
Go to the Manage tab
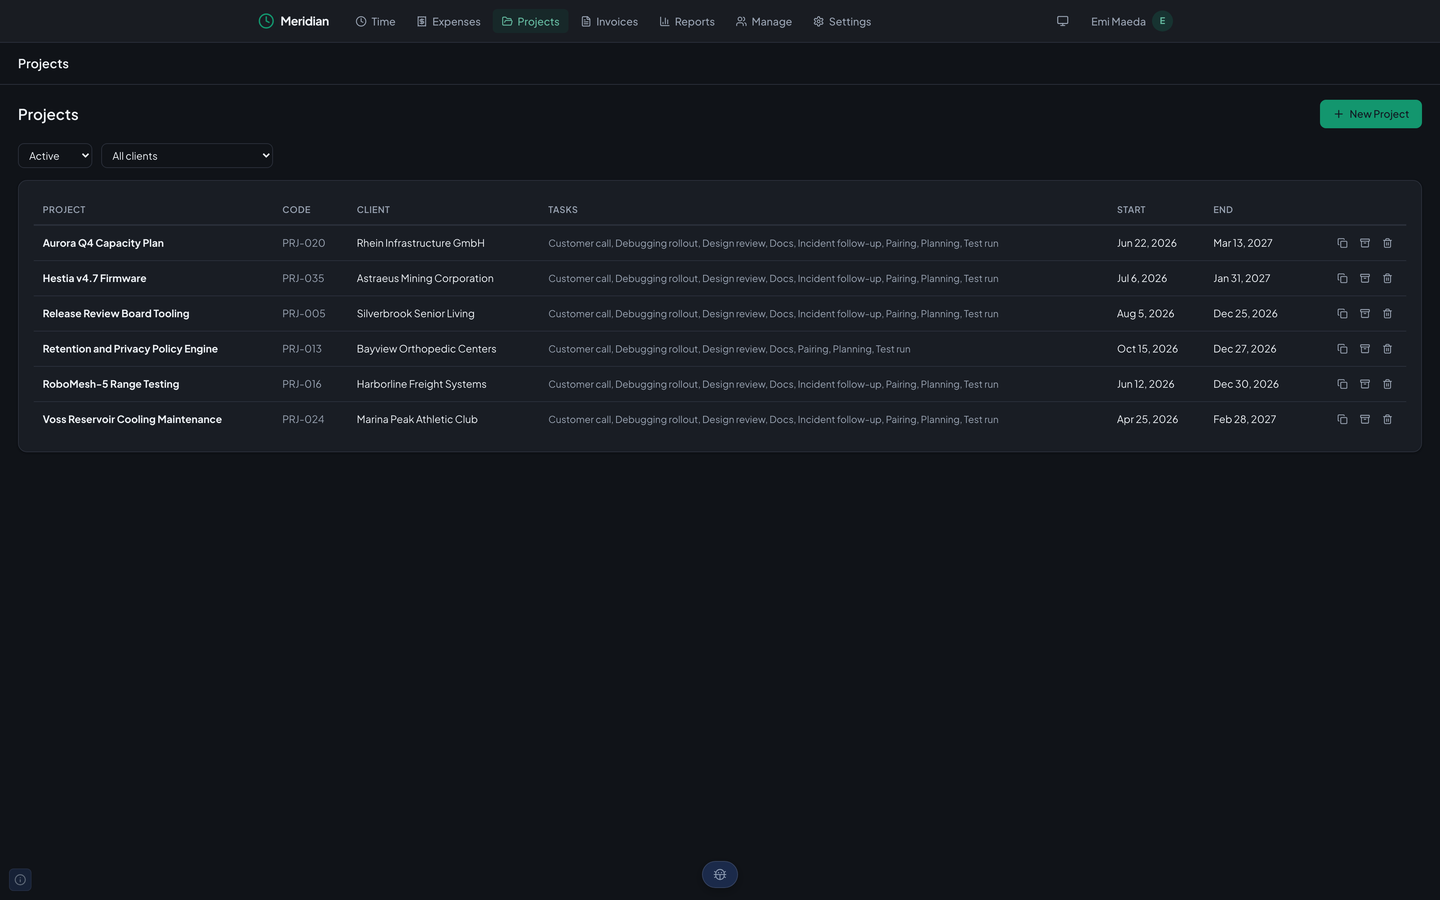click(x=764, y=21)
